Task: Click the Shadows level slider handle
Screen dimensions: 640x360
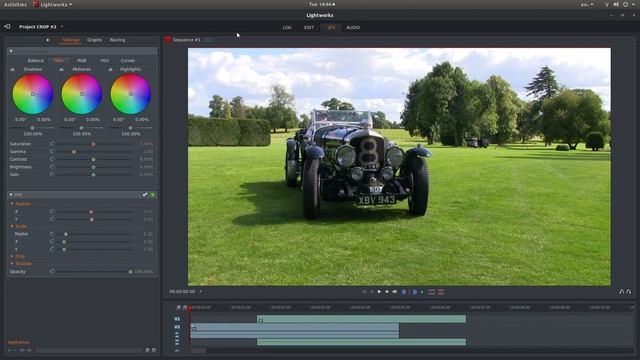Action: point(33,128)
